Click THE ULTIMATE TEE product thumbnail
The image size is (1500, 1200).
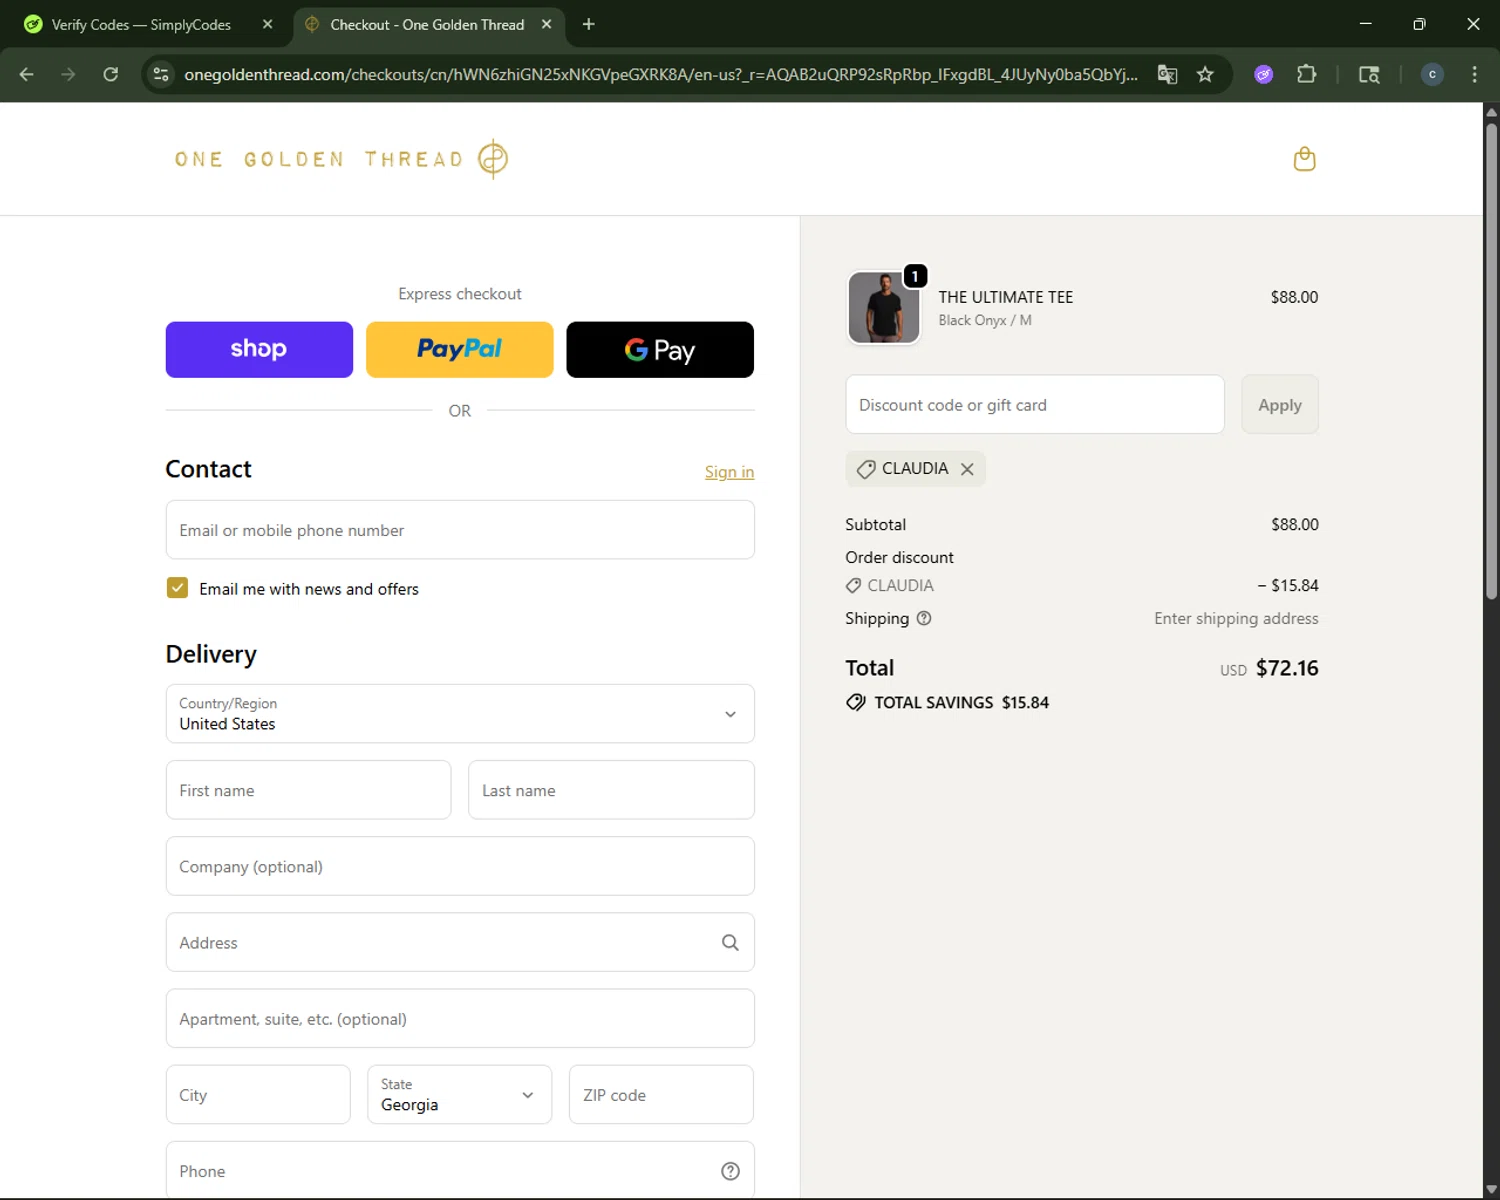(884, 308)
